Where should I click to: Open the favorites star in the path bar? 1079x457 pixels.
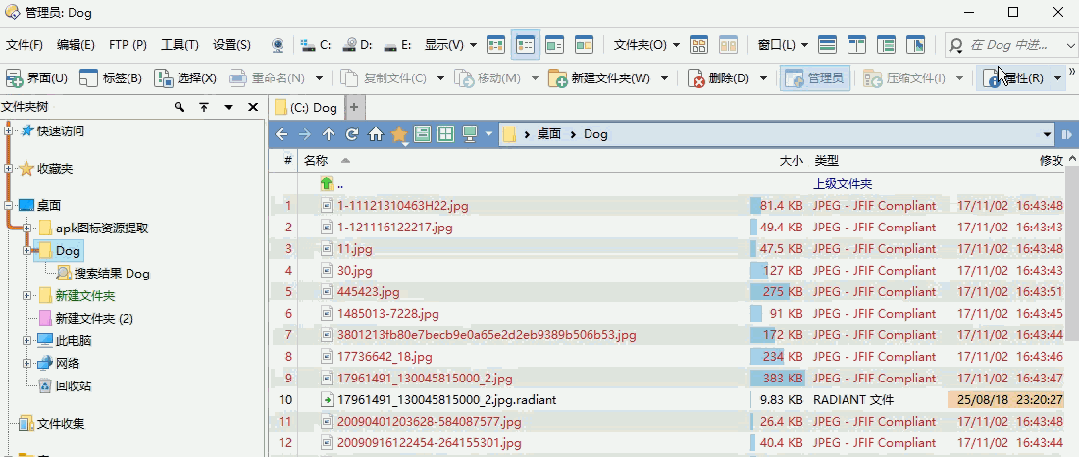(399, 135)
